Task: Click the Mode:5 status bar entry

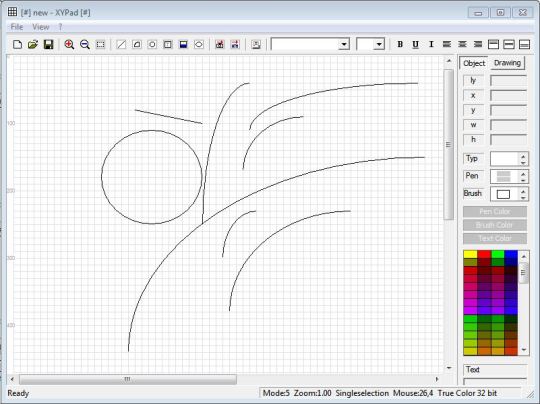Action: tap(276, 393)
